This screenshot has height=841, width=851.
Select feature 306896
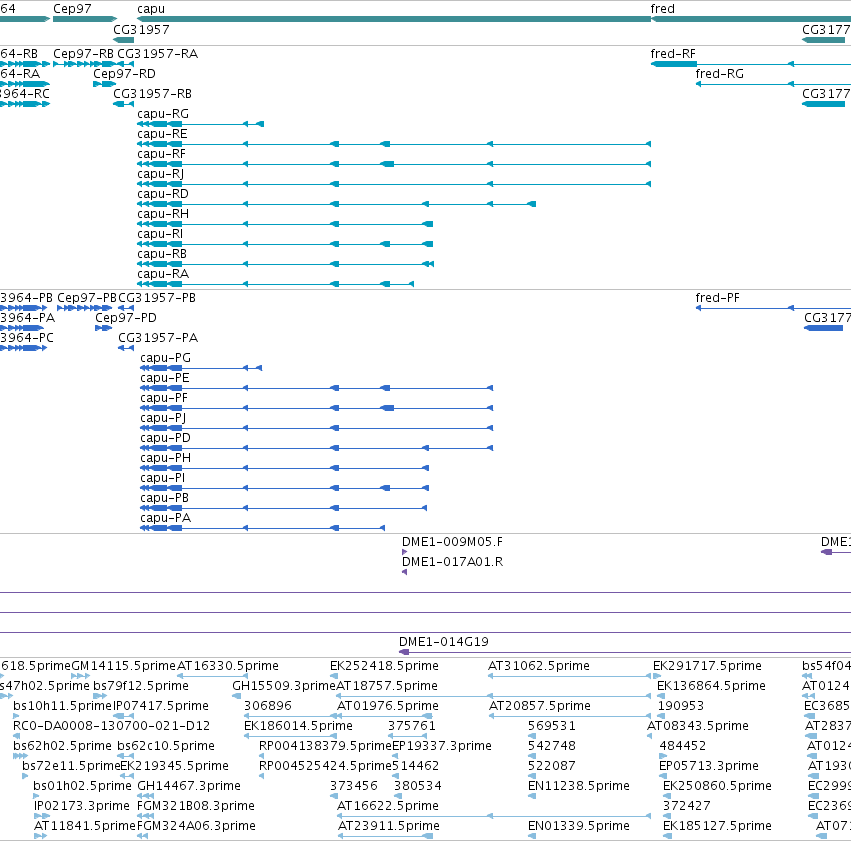(x=268, y=706)
